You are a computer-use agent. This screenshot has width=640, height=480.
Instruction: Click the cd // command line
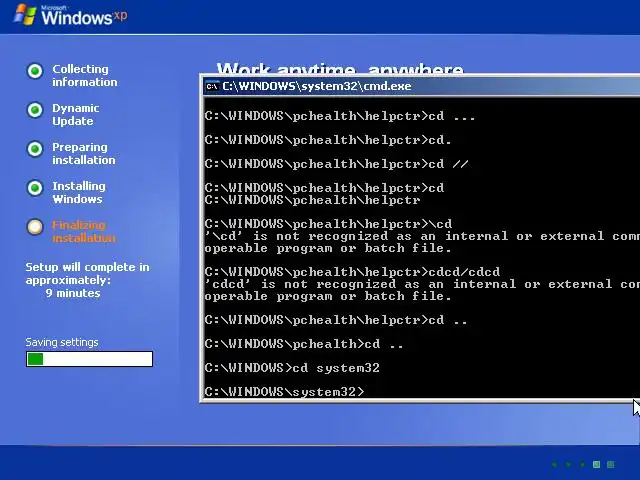coord(336,164)
